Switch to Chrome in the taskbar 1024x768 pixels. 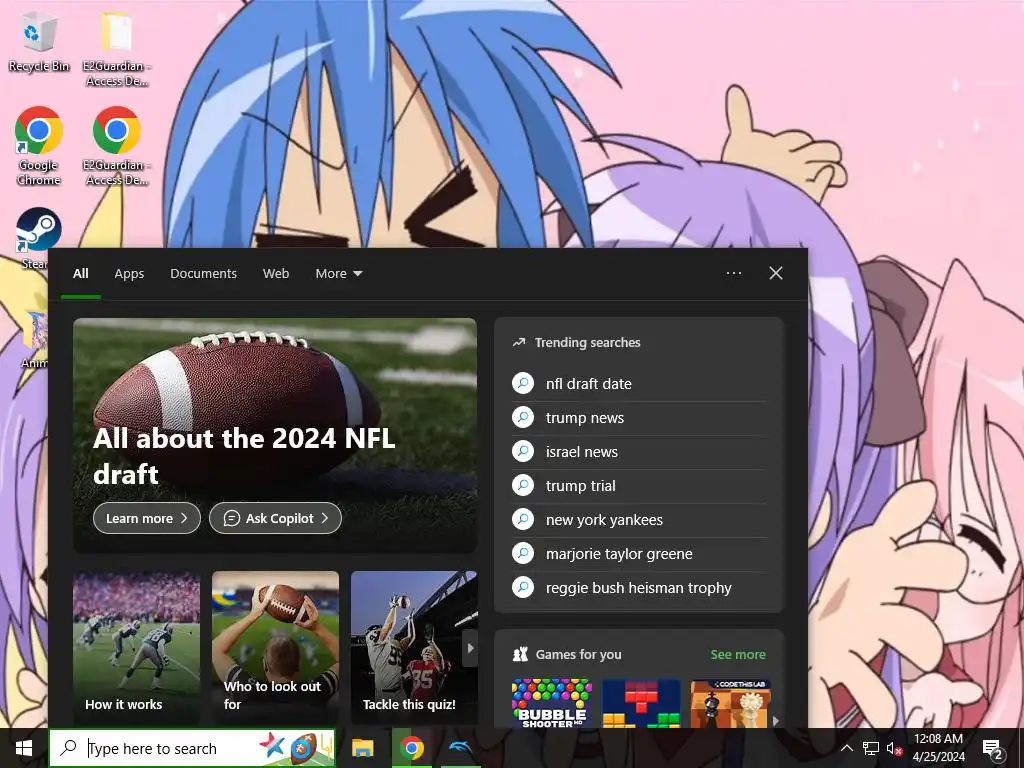click(411, 748)
